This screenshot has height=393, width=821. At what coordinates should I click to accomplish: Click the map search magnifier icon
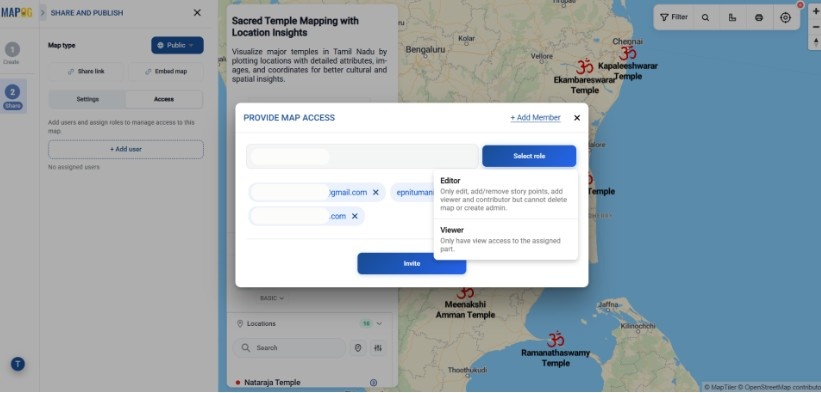coord(705,18)
